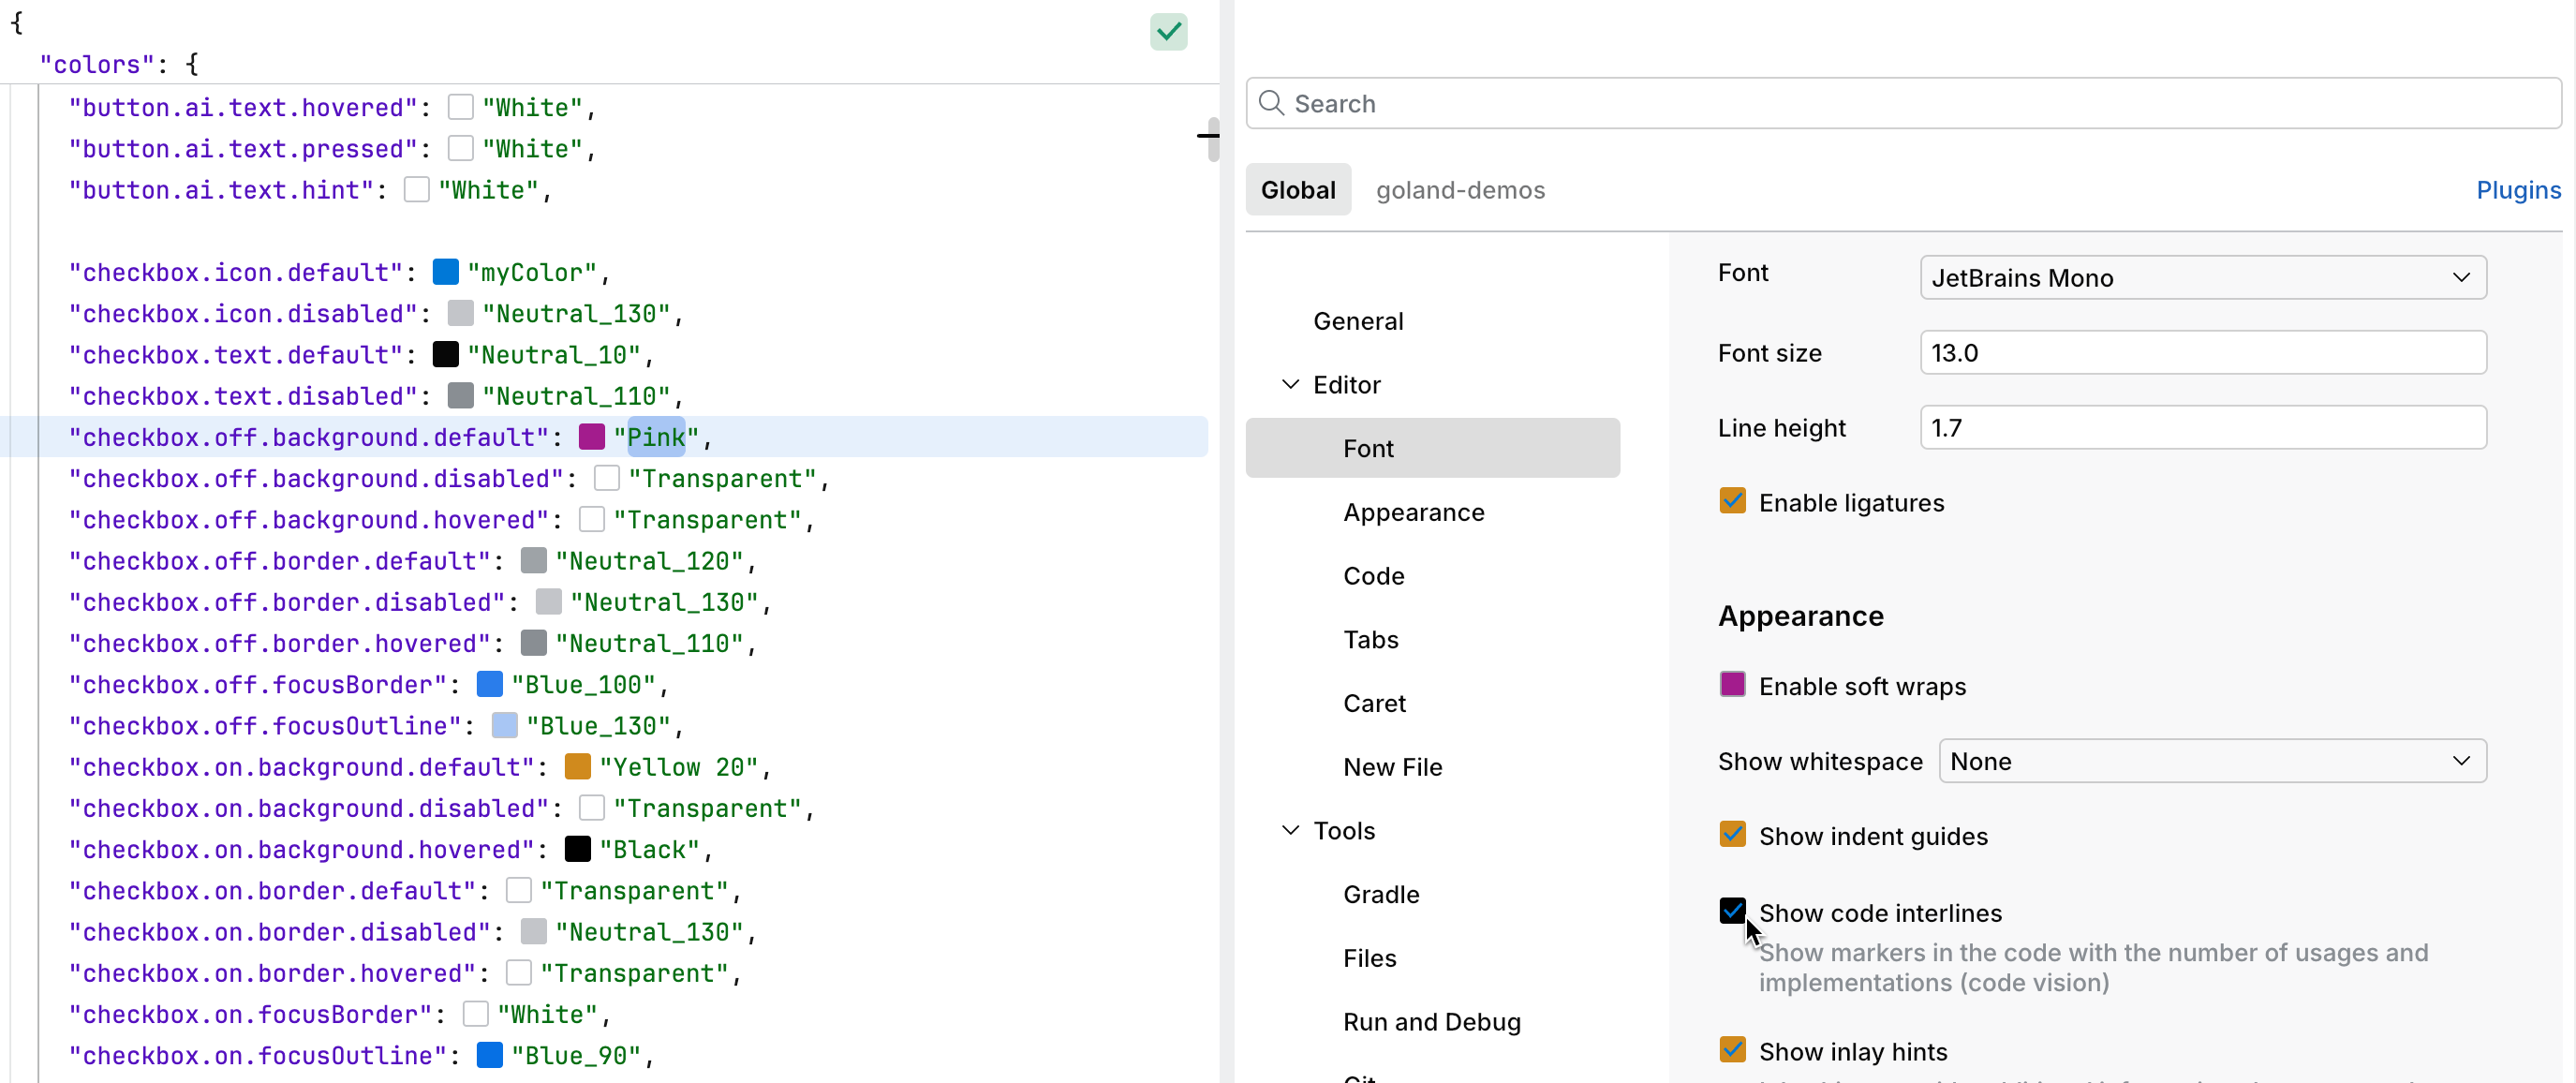
Task: Select the Global tab
Action: click(x=1298, y=189)
